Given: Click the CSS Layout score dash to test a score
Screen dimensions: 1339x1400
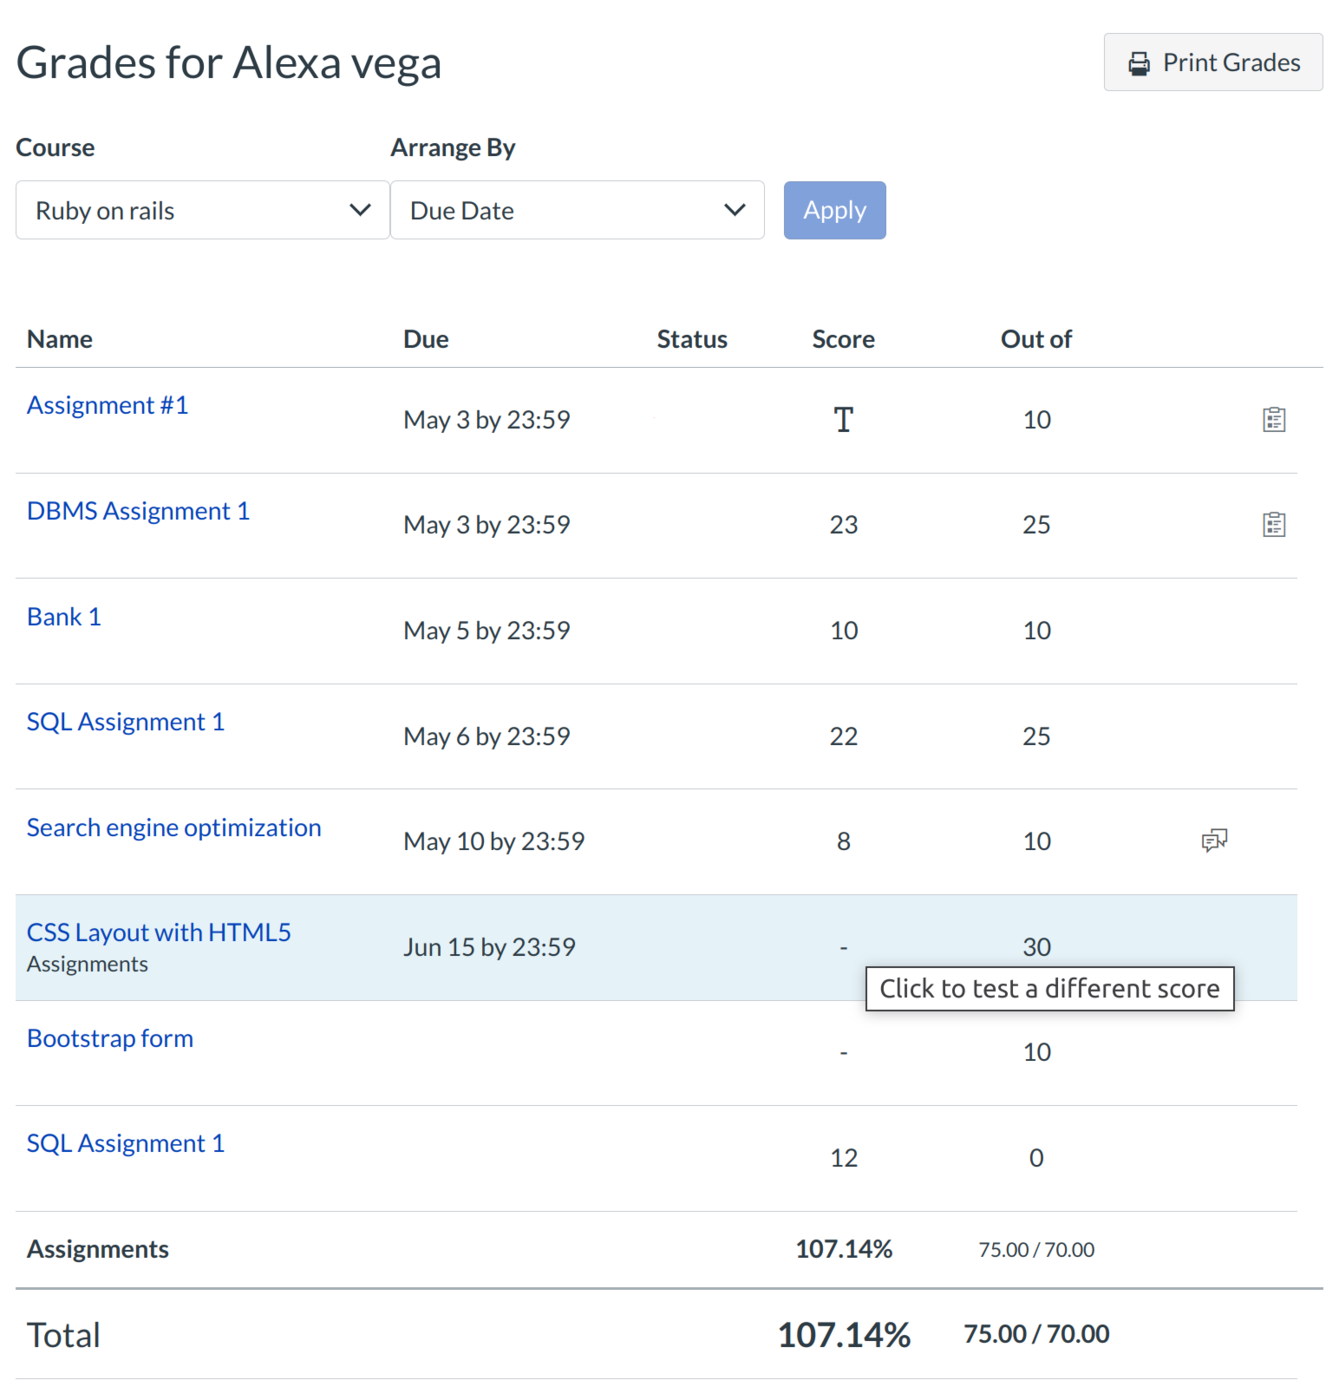Looking at the screenshot, I should click(843, 947).
